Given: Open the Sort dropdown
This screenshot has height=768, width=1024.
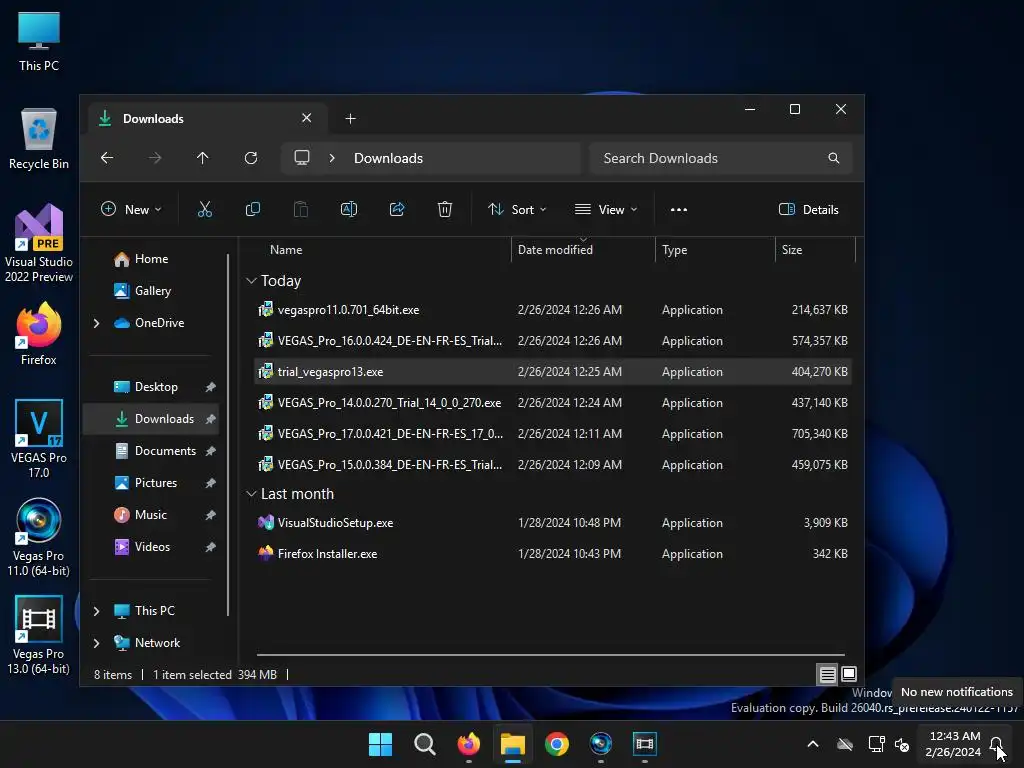Looking at the screenshot, I should (x=517, y=210).
